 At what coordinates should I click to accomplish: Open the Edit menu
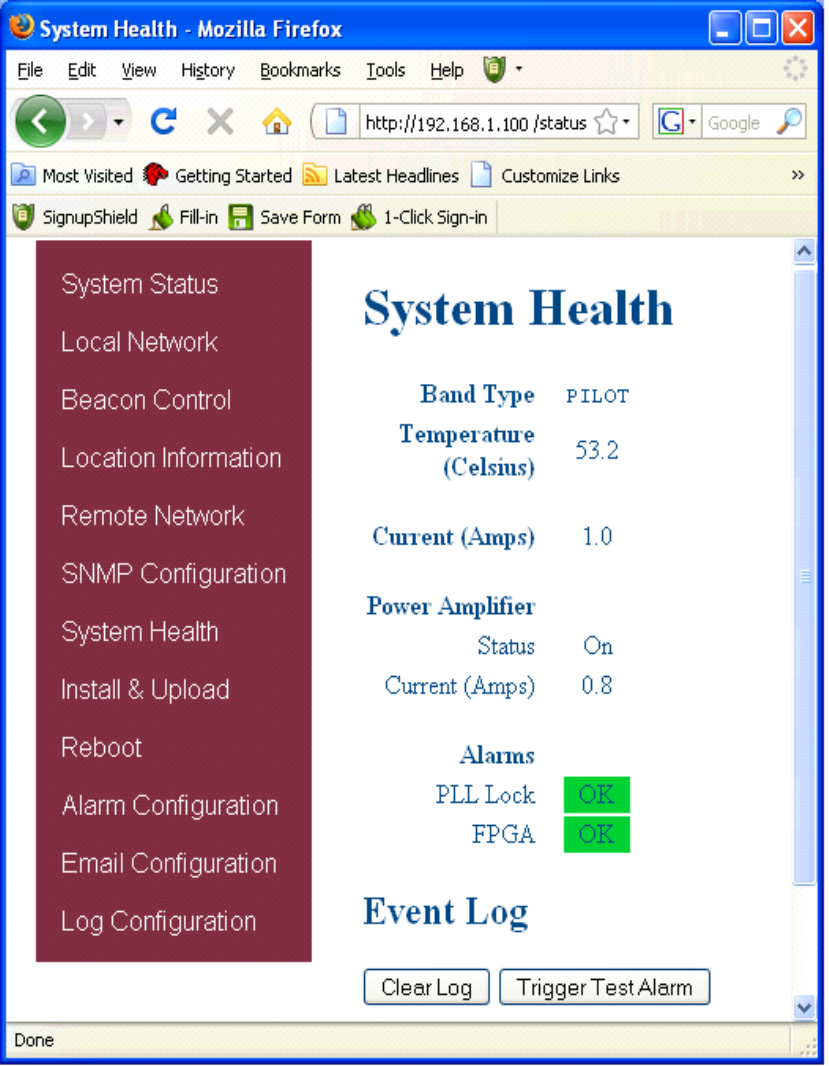[x=82, y=70]
